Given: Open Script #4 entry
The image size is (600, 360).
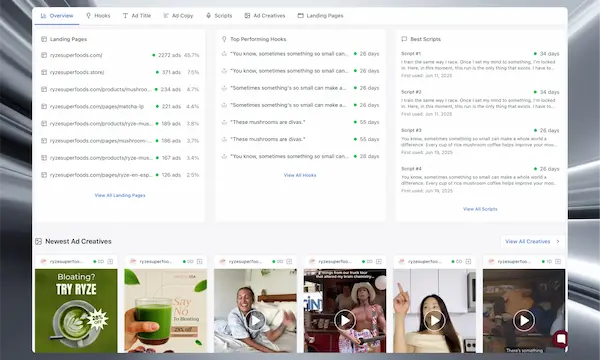Looking at the screenshot, I should pyautogui.click(x=480, y=179).
